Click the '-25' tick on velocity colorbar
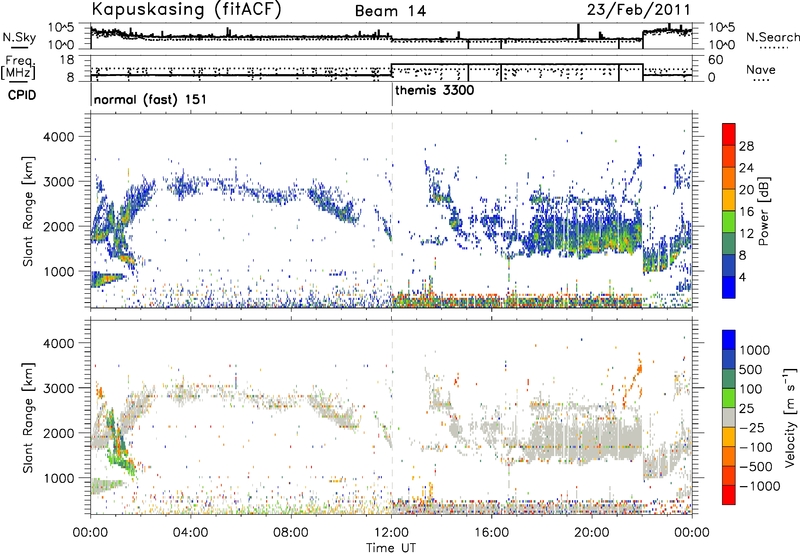The image size is (800, 554). (x=753, y=427)
